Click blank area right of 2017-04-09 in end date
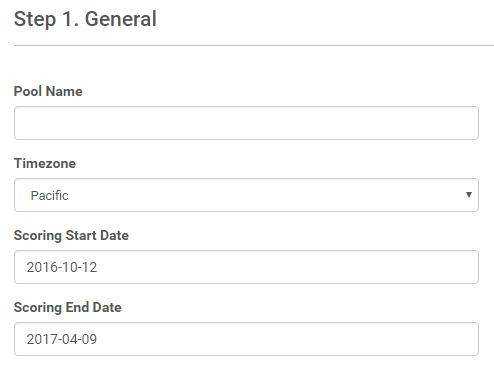Image resolution: width=494 pixels, height=376 pixels. click(x=287, y=339)
